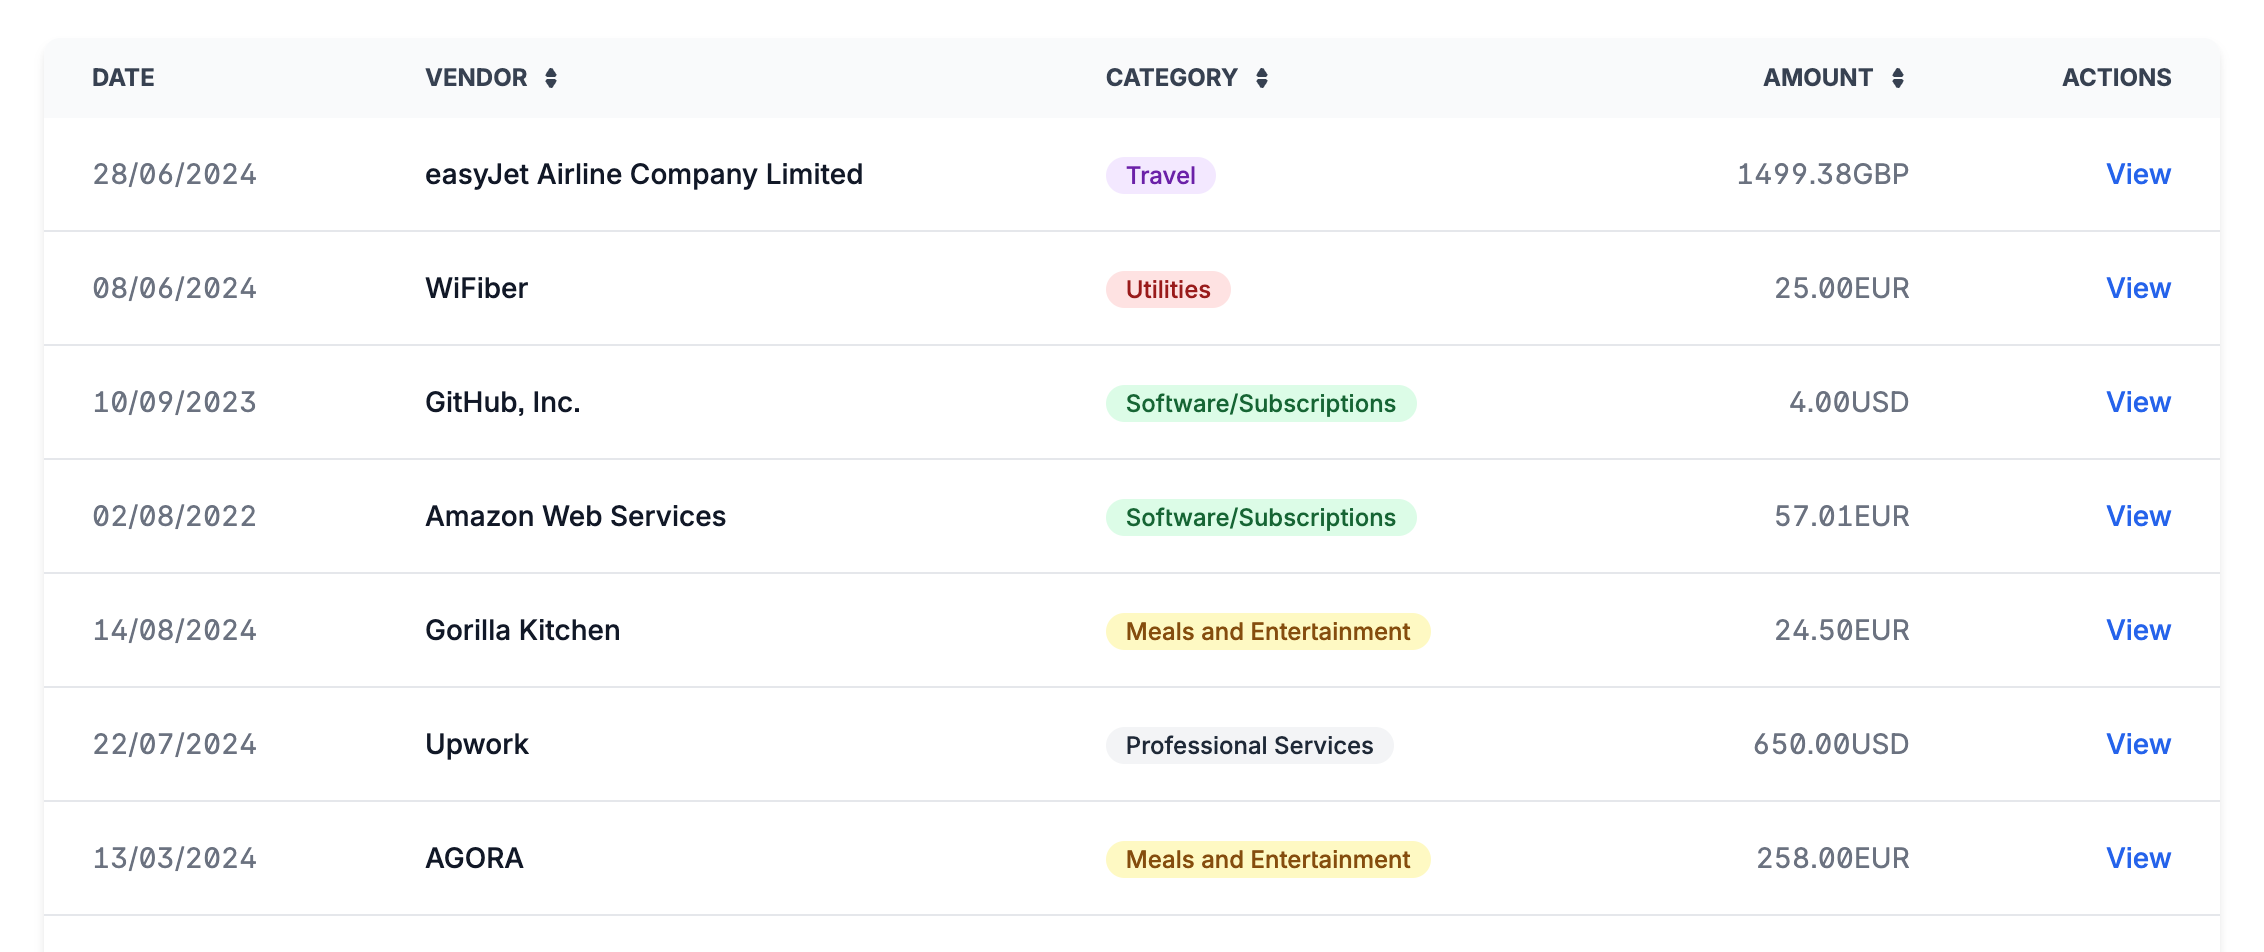Click View for Gorilla Kitchen row

tap(2137, 631)
